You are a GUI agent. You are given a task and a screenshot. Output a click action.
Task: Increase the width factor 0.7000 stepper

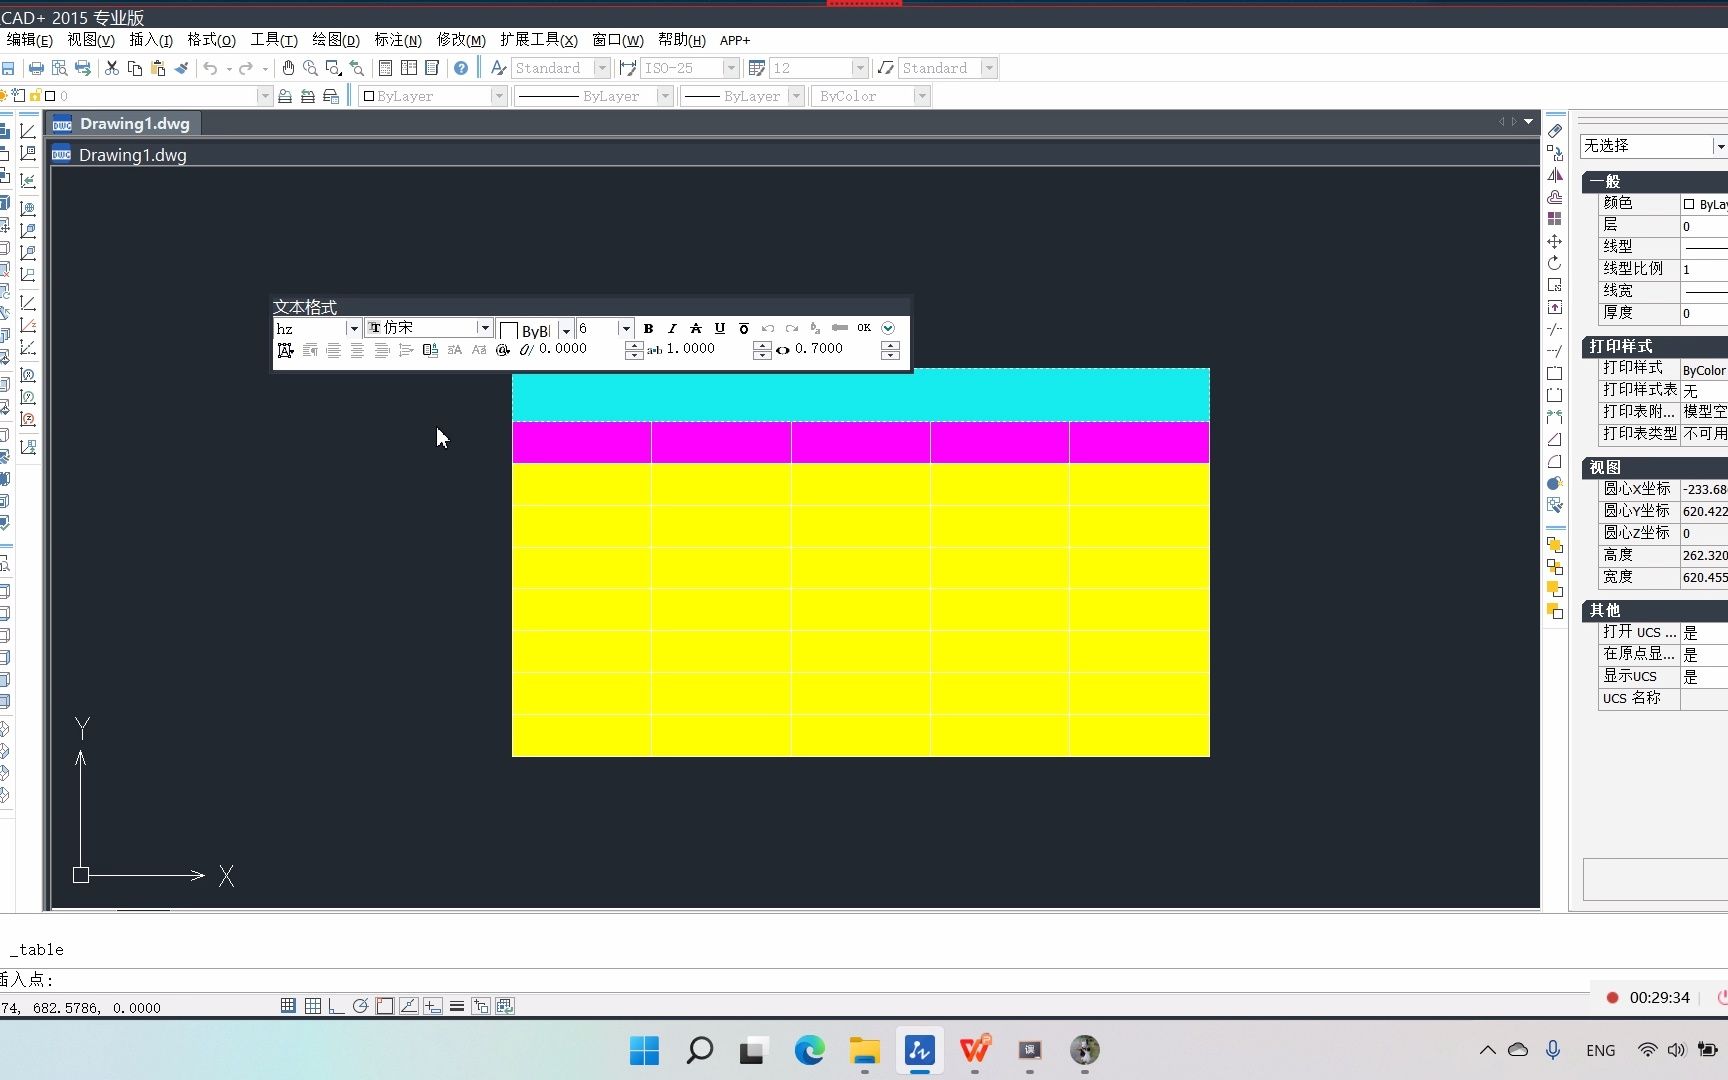coord(890,346)
